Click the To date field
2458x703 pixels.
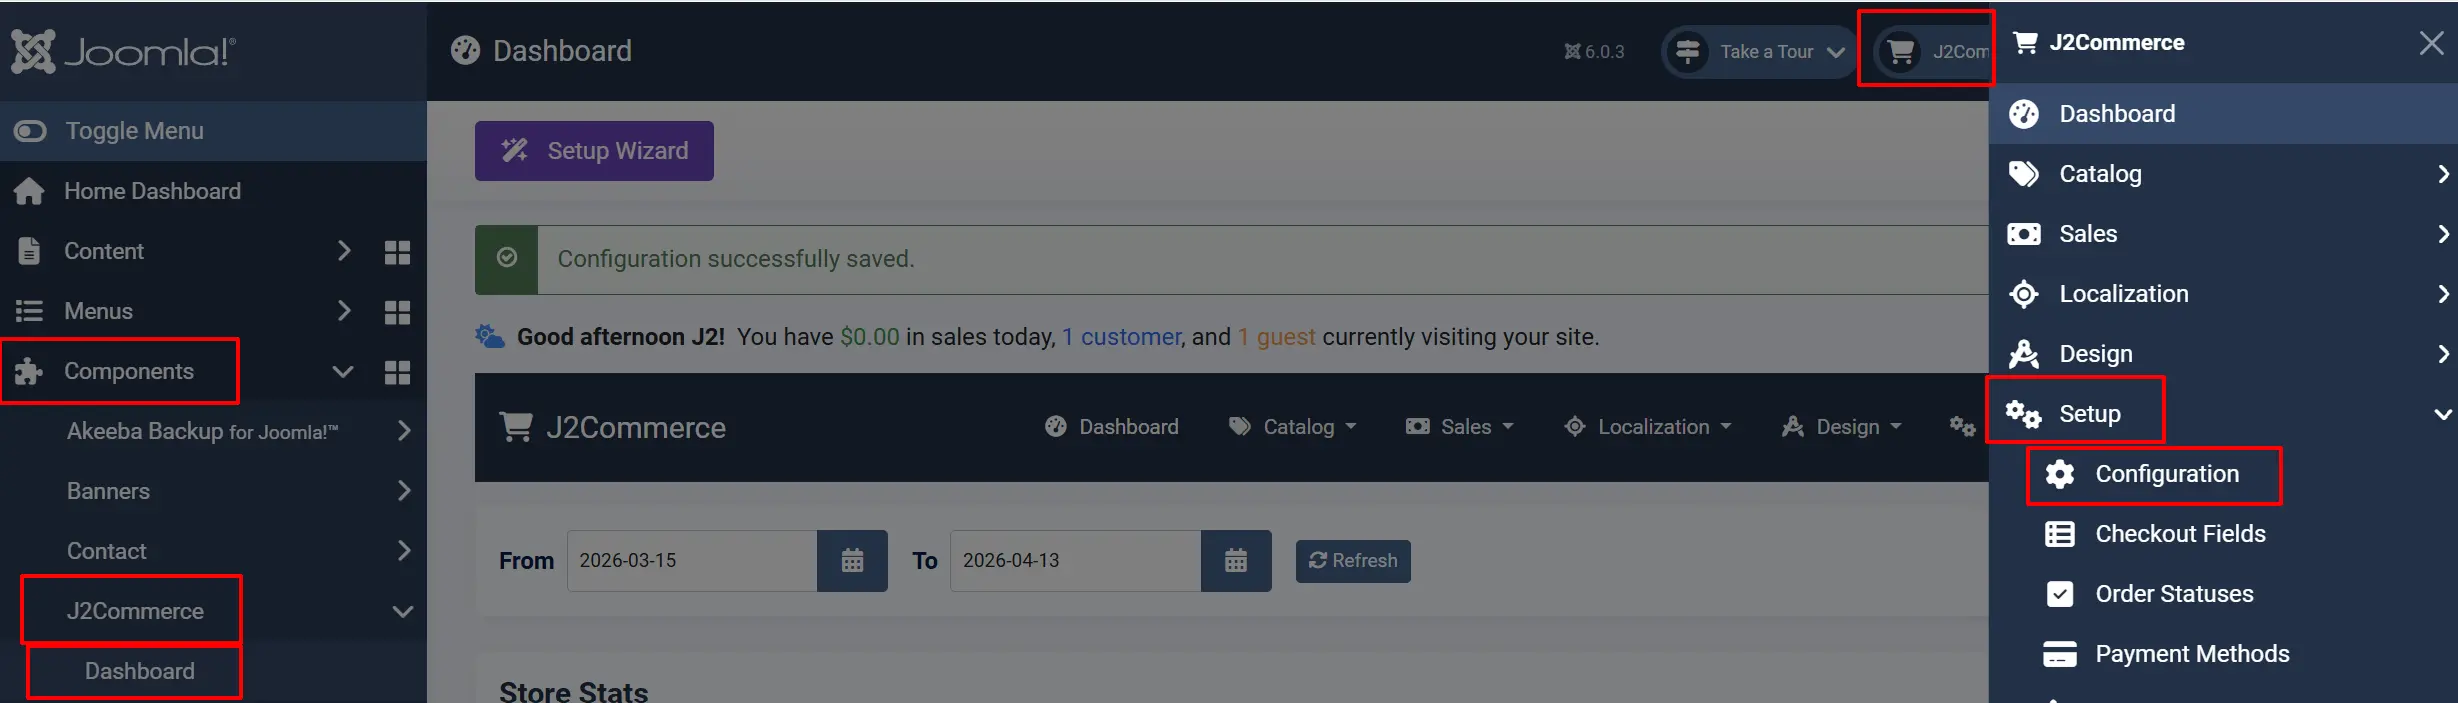pos(1075,561)
